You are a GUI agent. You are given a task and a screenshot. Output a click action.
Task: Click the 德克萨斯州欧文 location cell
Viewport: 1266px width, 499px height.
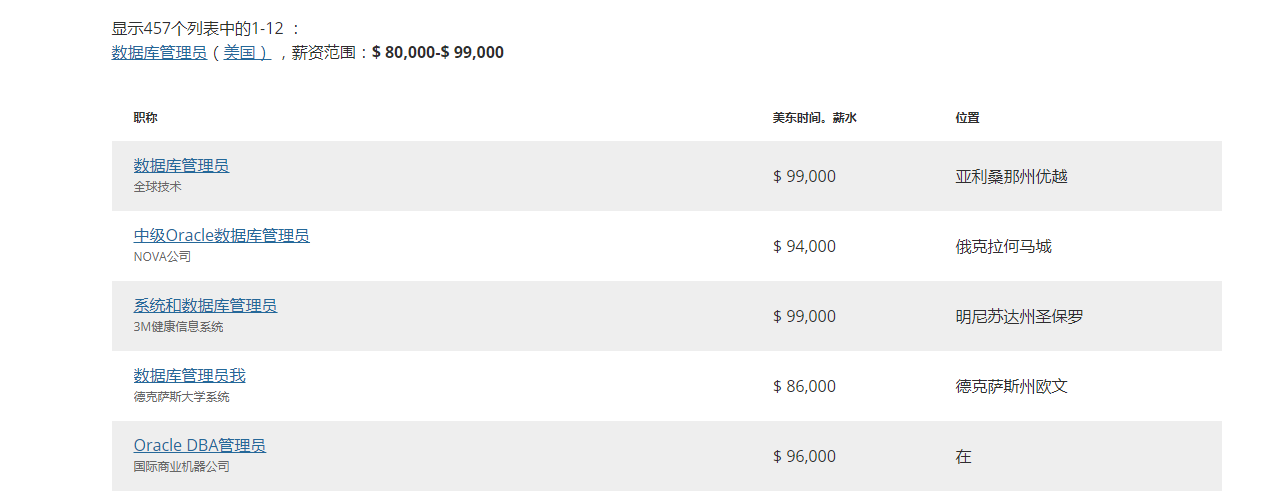pos(1011,386)
